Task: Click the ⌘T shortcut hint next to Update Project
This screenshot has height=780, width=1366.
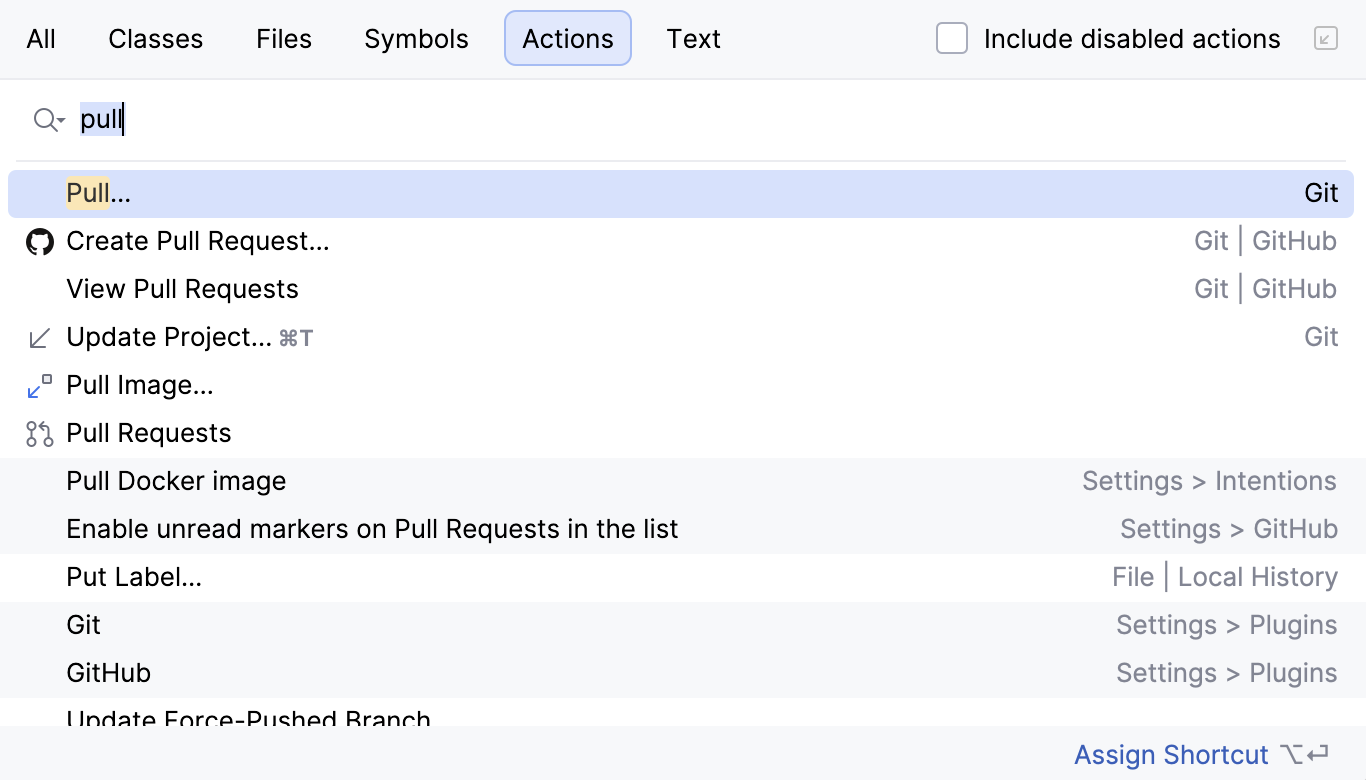Action: pyautogui.click(x=297, y=338)
